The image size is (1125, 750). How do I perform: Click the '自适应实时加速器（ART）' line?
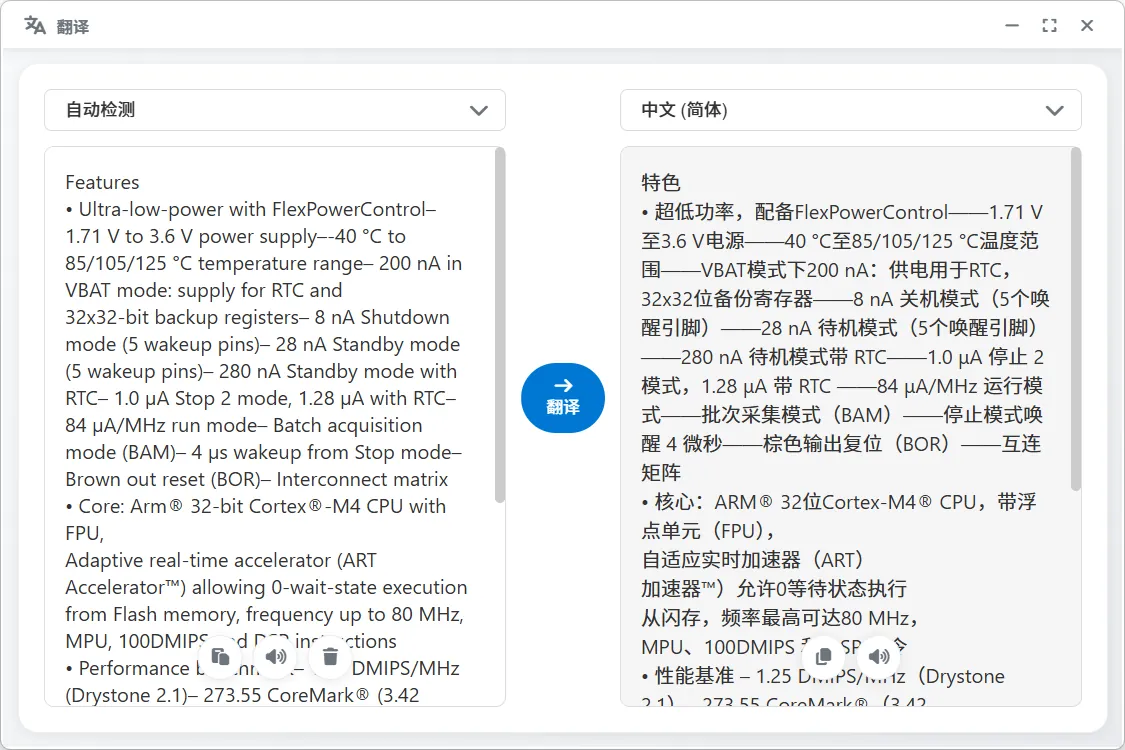753,560
